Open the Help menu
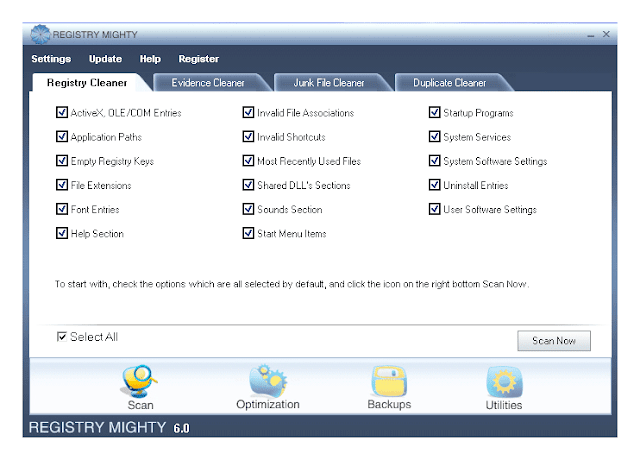 click(x=150, y=59)
